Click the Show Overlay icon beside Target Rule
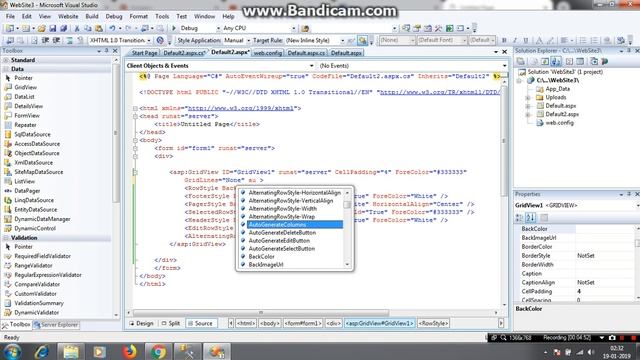Image resolution: width=640 pixels, height=360 pixels. (362, 40)
